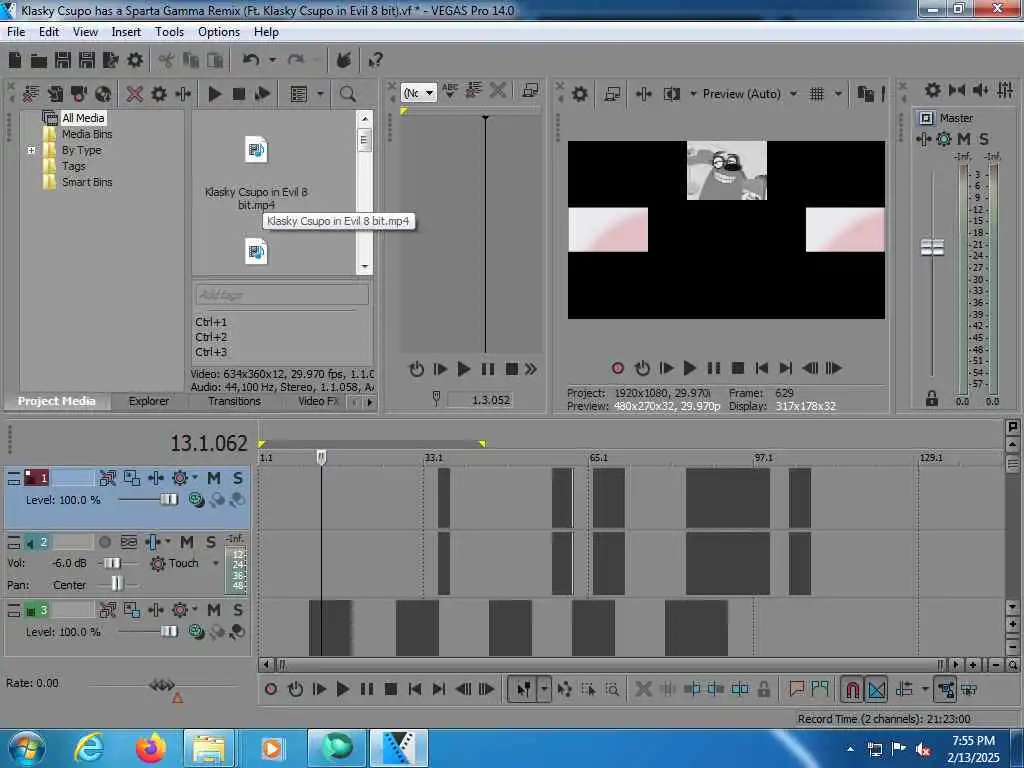Open the overlays grid dropdown arrow
Image resolution: width=1024 pixels, height=768 pixels.
[838, 94]
